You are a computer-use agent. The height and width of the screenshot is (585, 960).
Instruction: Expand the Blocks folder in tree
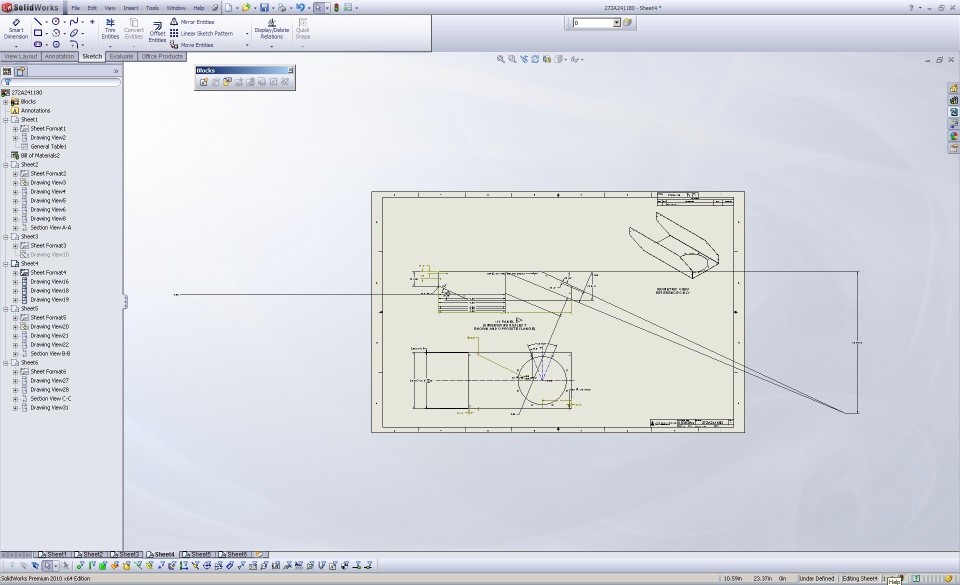[6, 102]
